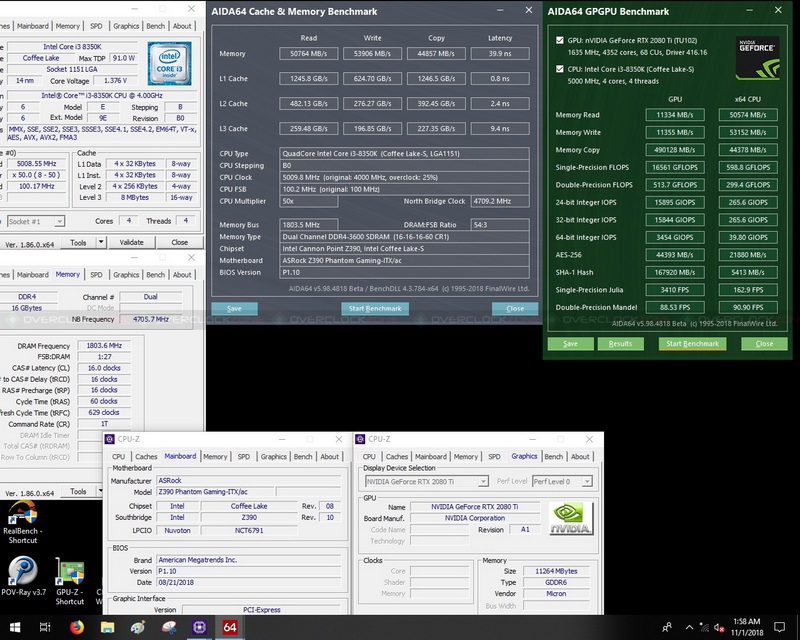800x640 pixels.
Task: Click the 'ASRock Z390 Phantom Gaming-ITX/ac' Motherboard field
Action: 405,260
